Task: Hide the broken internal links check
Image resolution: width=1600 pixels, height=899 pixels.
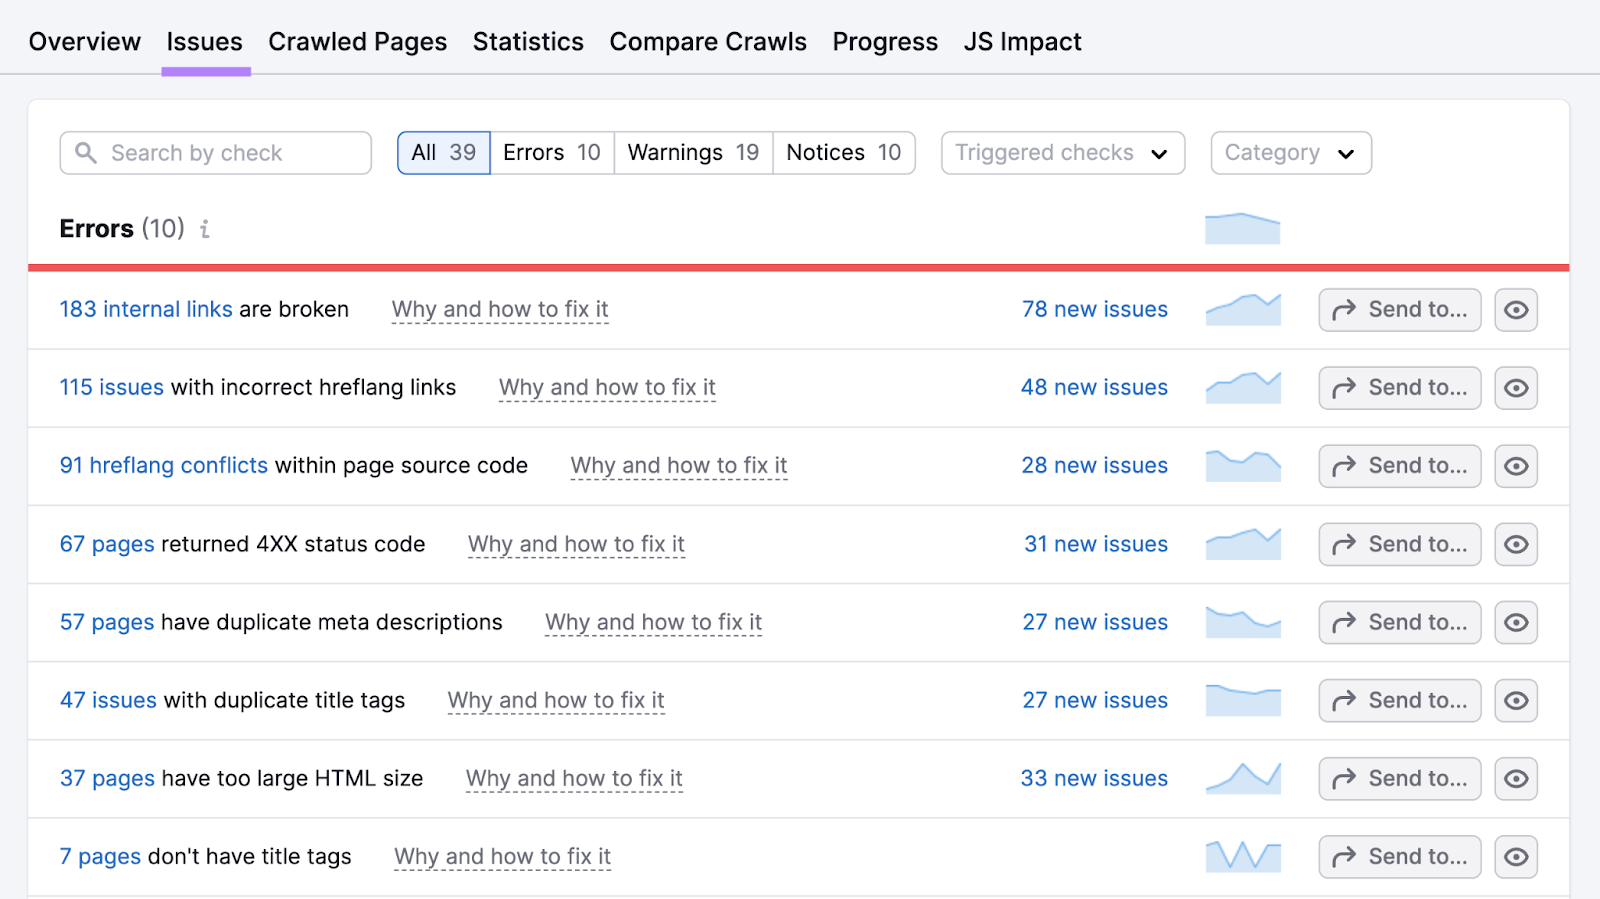Action: click(x=1515, y=309)
